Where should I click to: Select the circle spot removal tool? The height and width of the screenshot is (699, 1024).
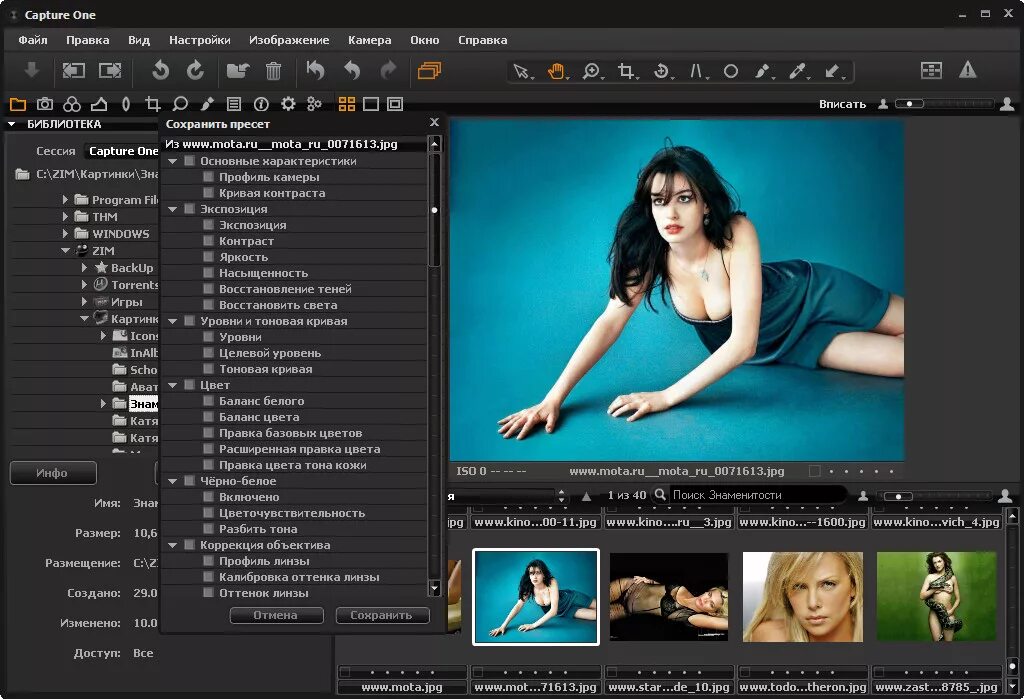click(x=731, y=71)
